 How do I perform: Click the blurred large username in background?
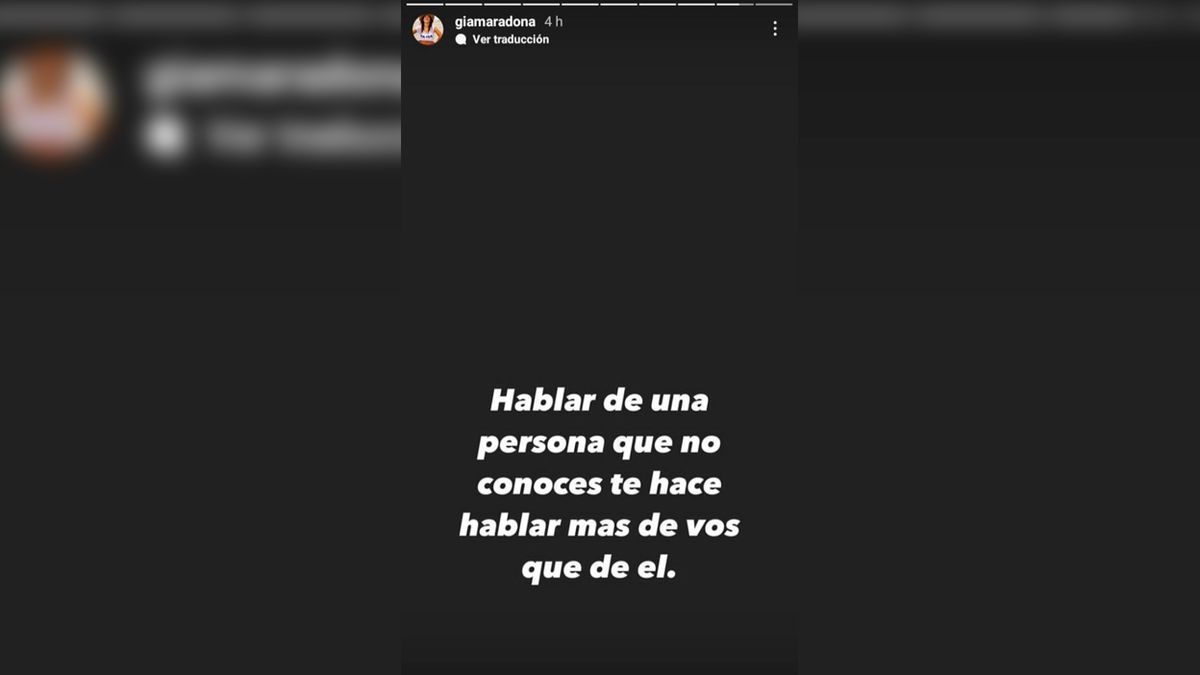[270, 78]
